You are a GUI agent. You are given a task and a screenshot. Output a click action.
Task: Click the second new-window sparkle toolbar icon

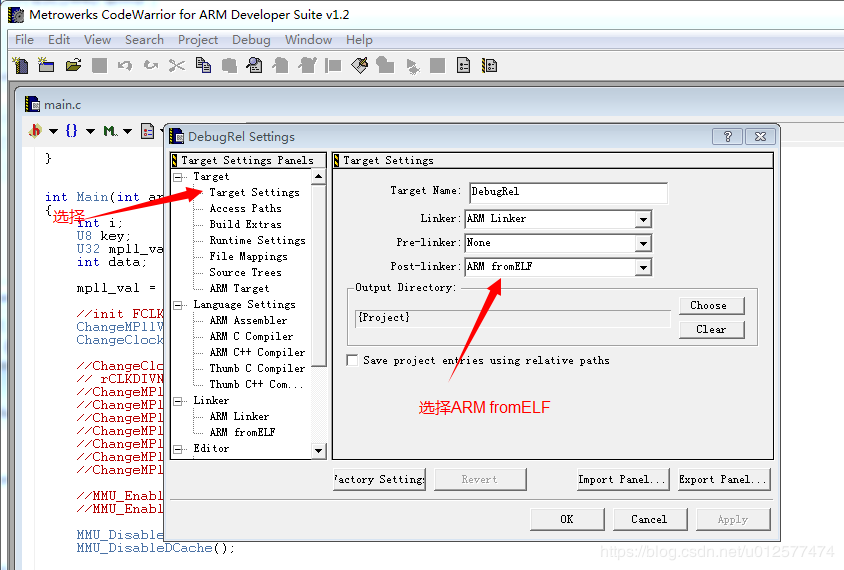(x=46, y=66)
